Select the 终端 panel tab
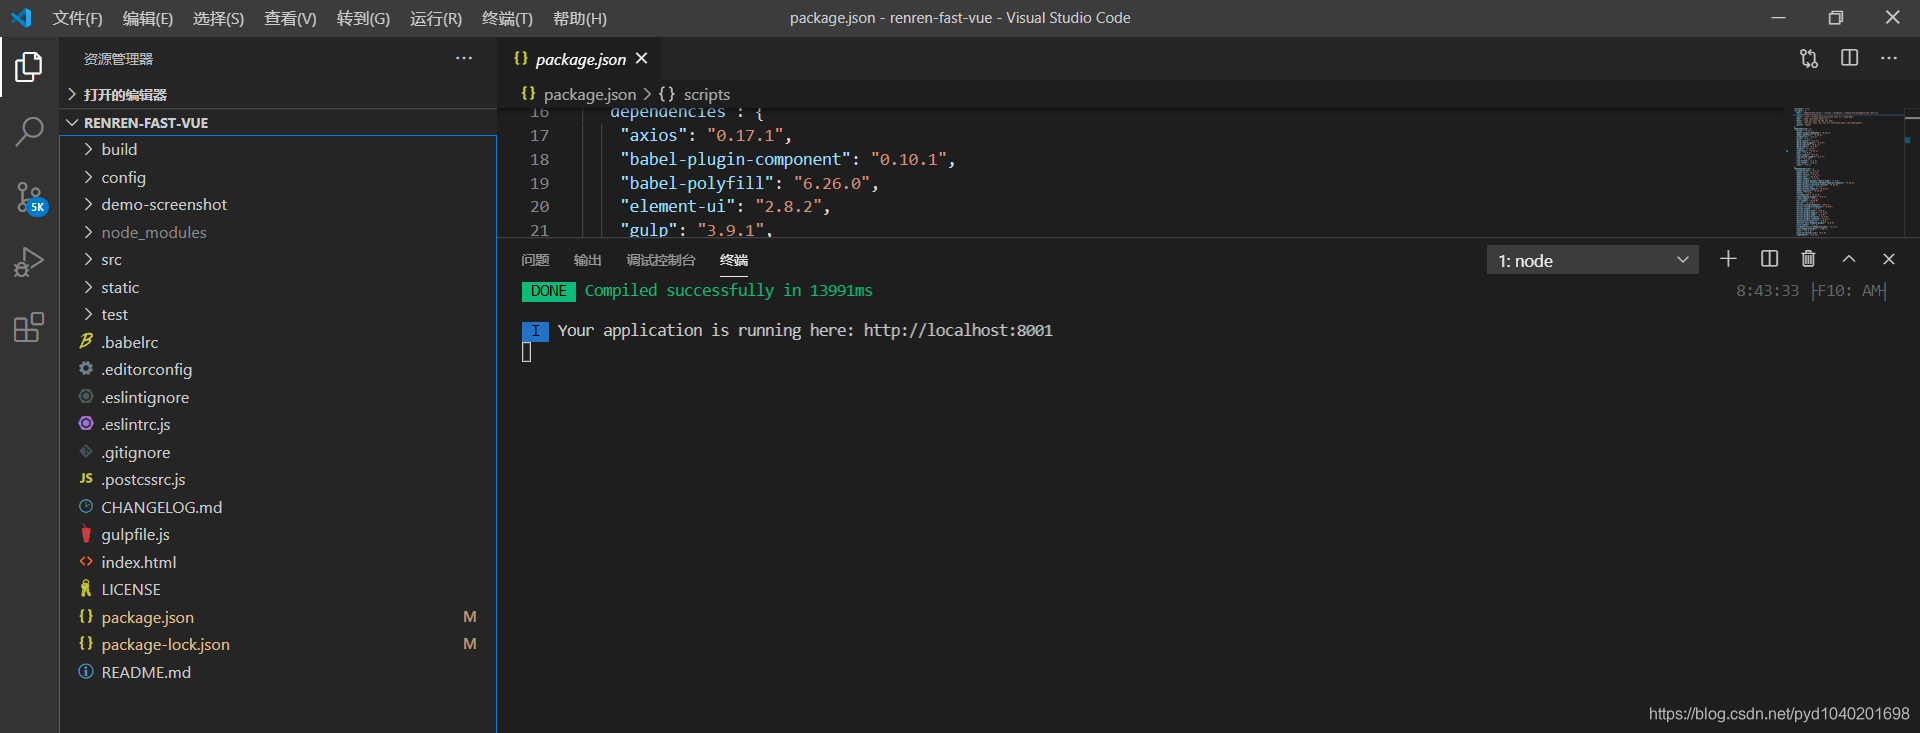The height and width of the screenshot is (733, 1920). tap(734, 260)
